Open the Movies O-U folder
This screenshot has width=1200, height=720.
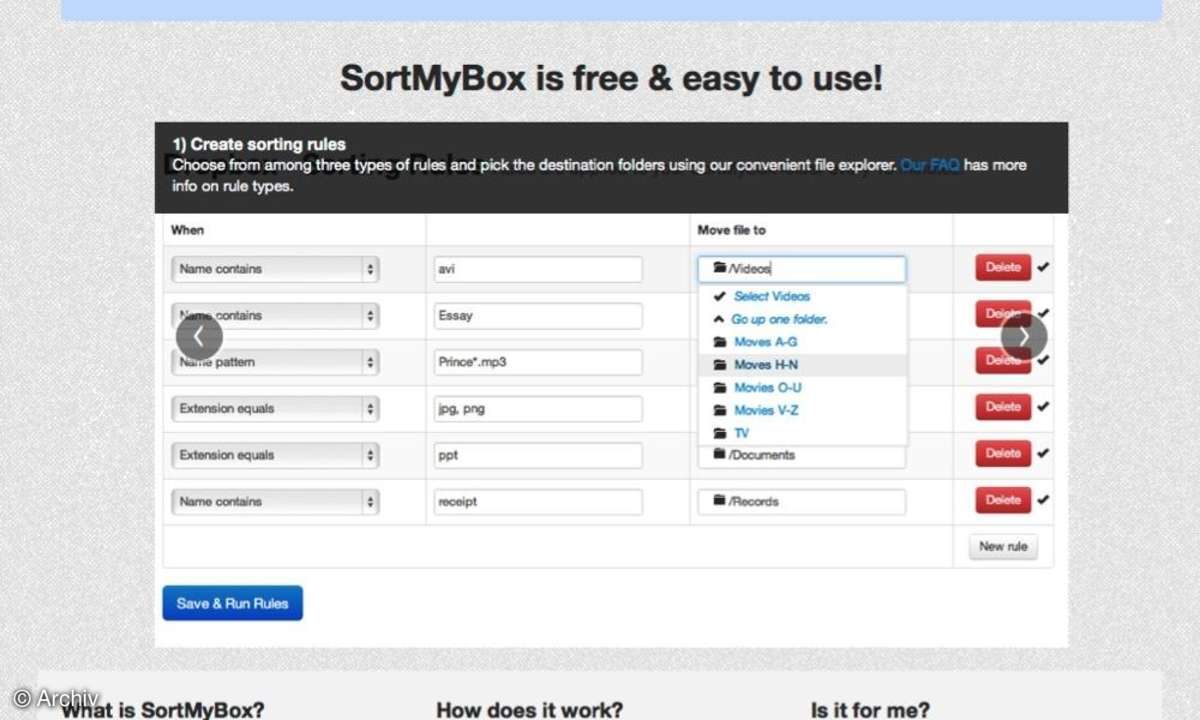click(x=768, y=388)
